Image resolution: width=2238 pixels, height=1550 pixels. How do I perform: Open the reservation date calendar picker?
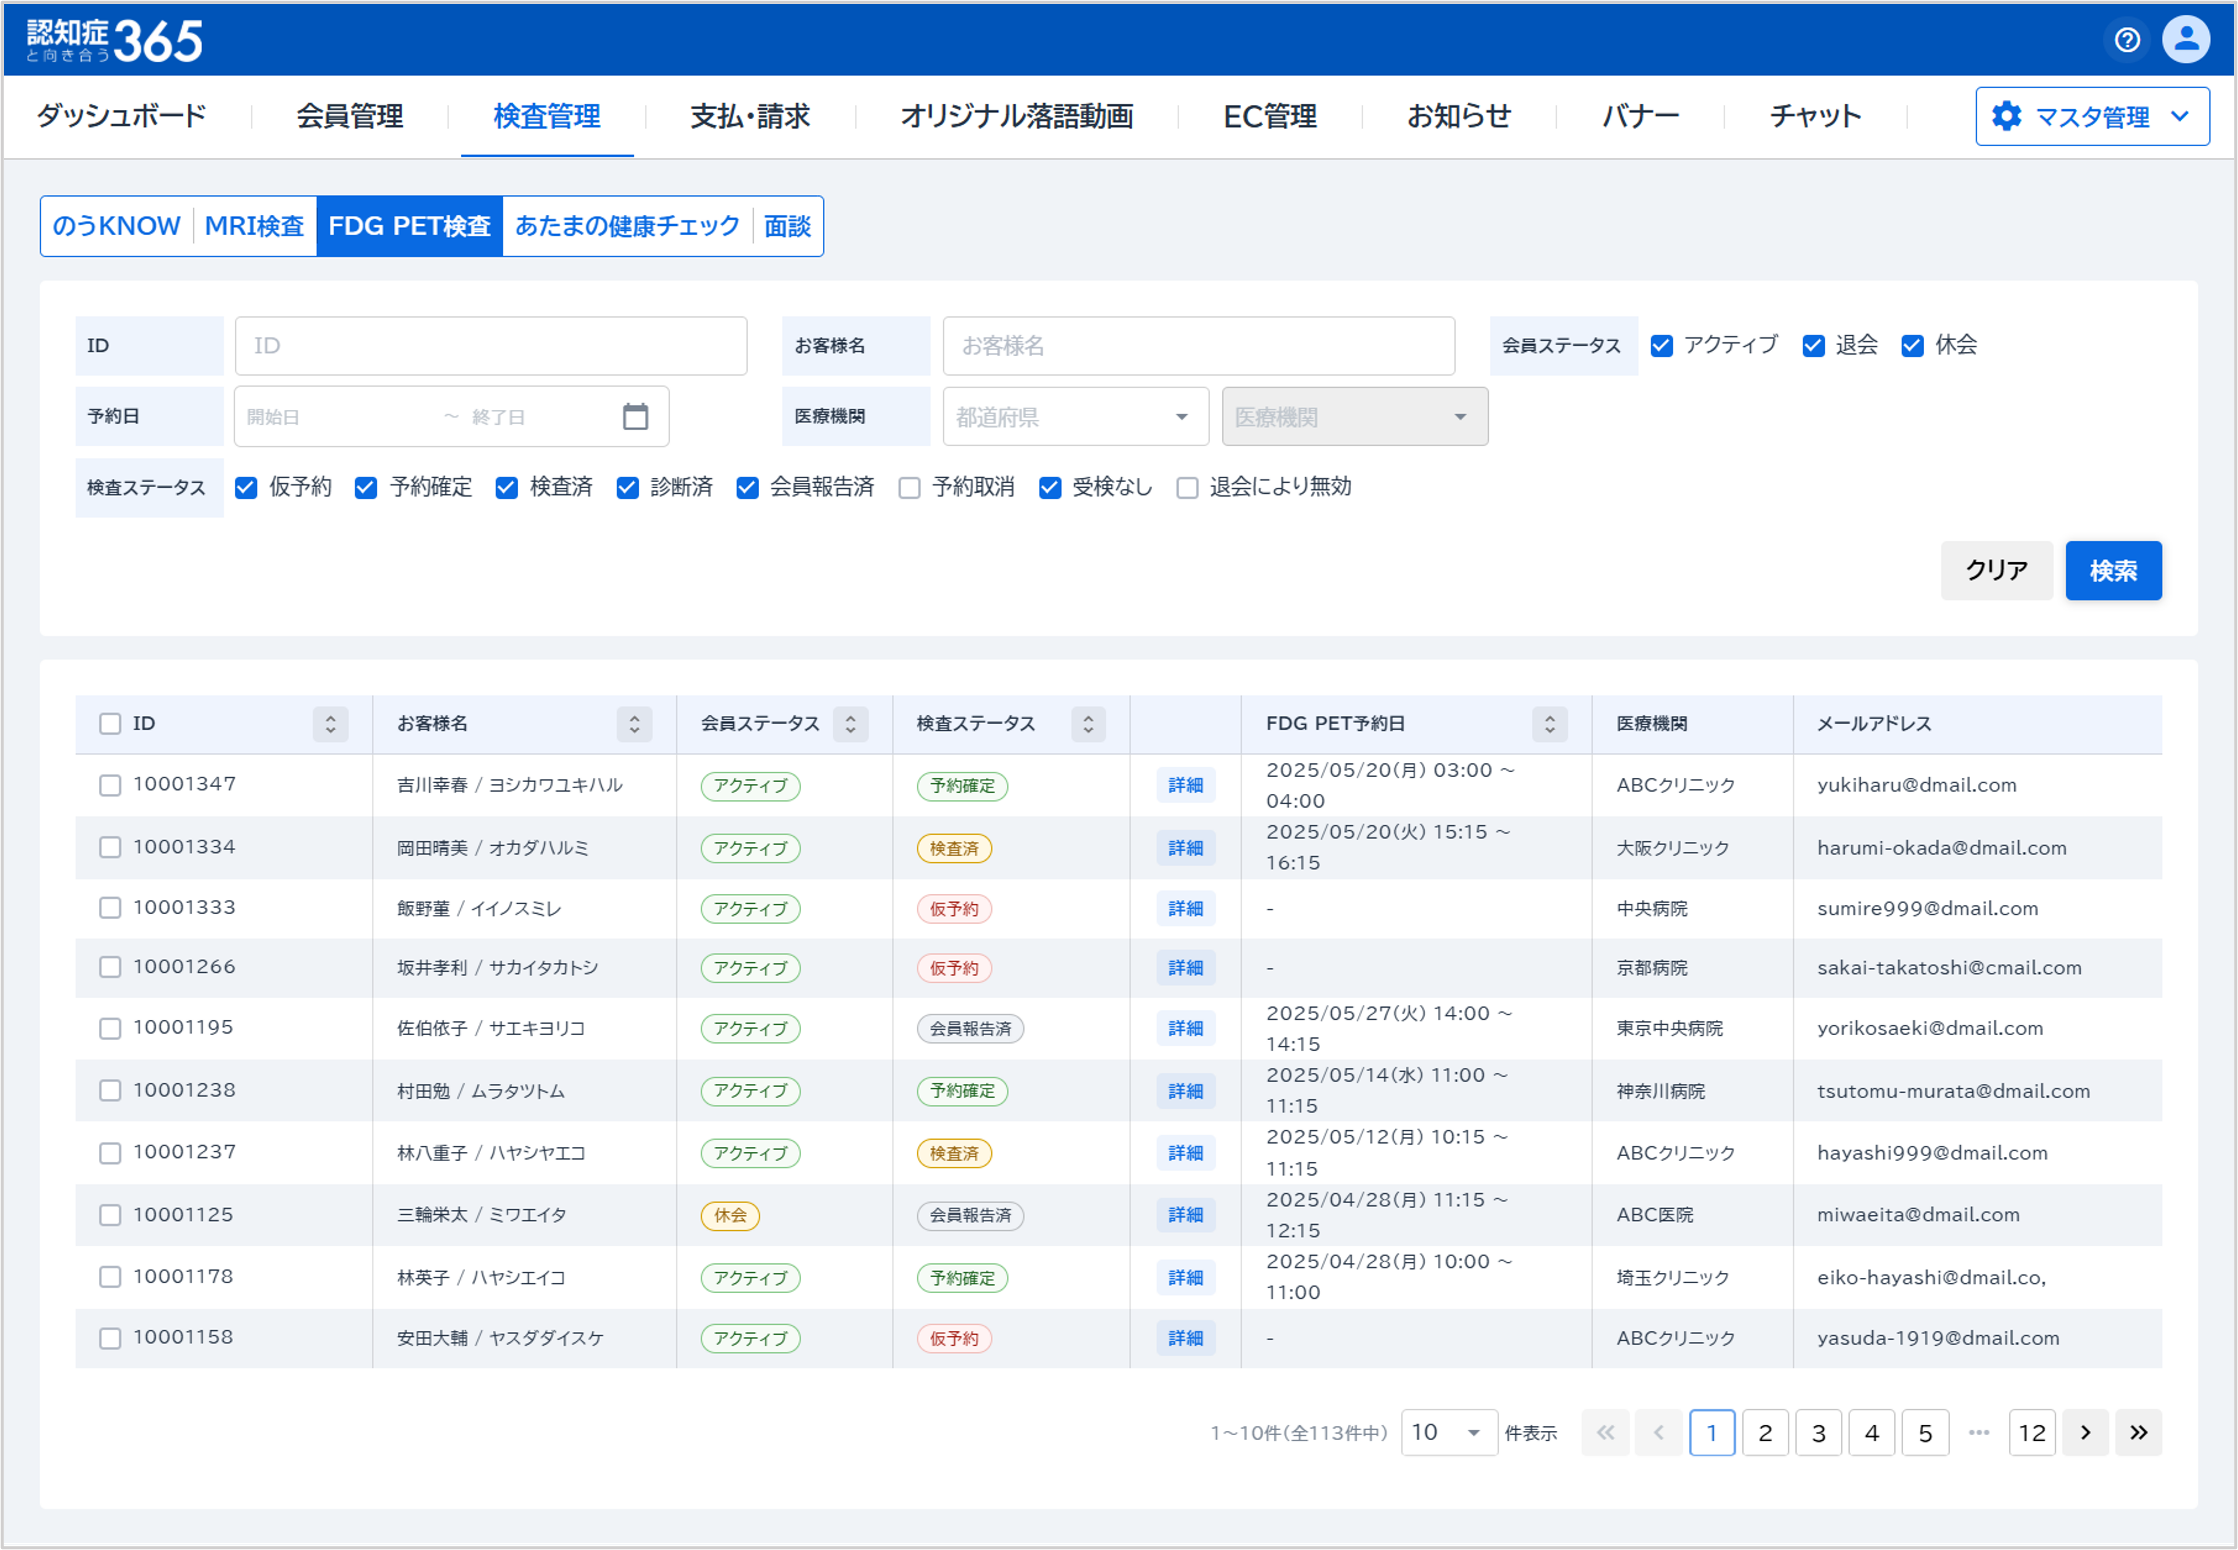pos(635,416)
